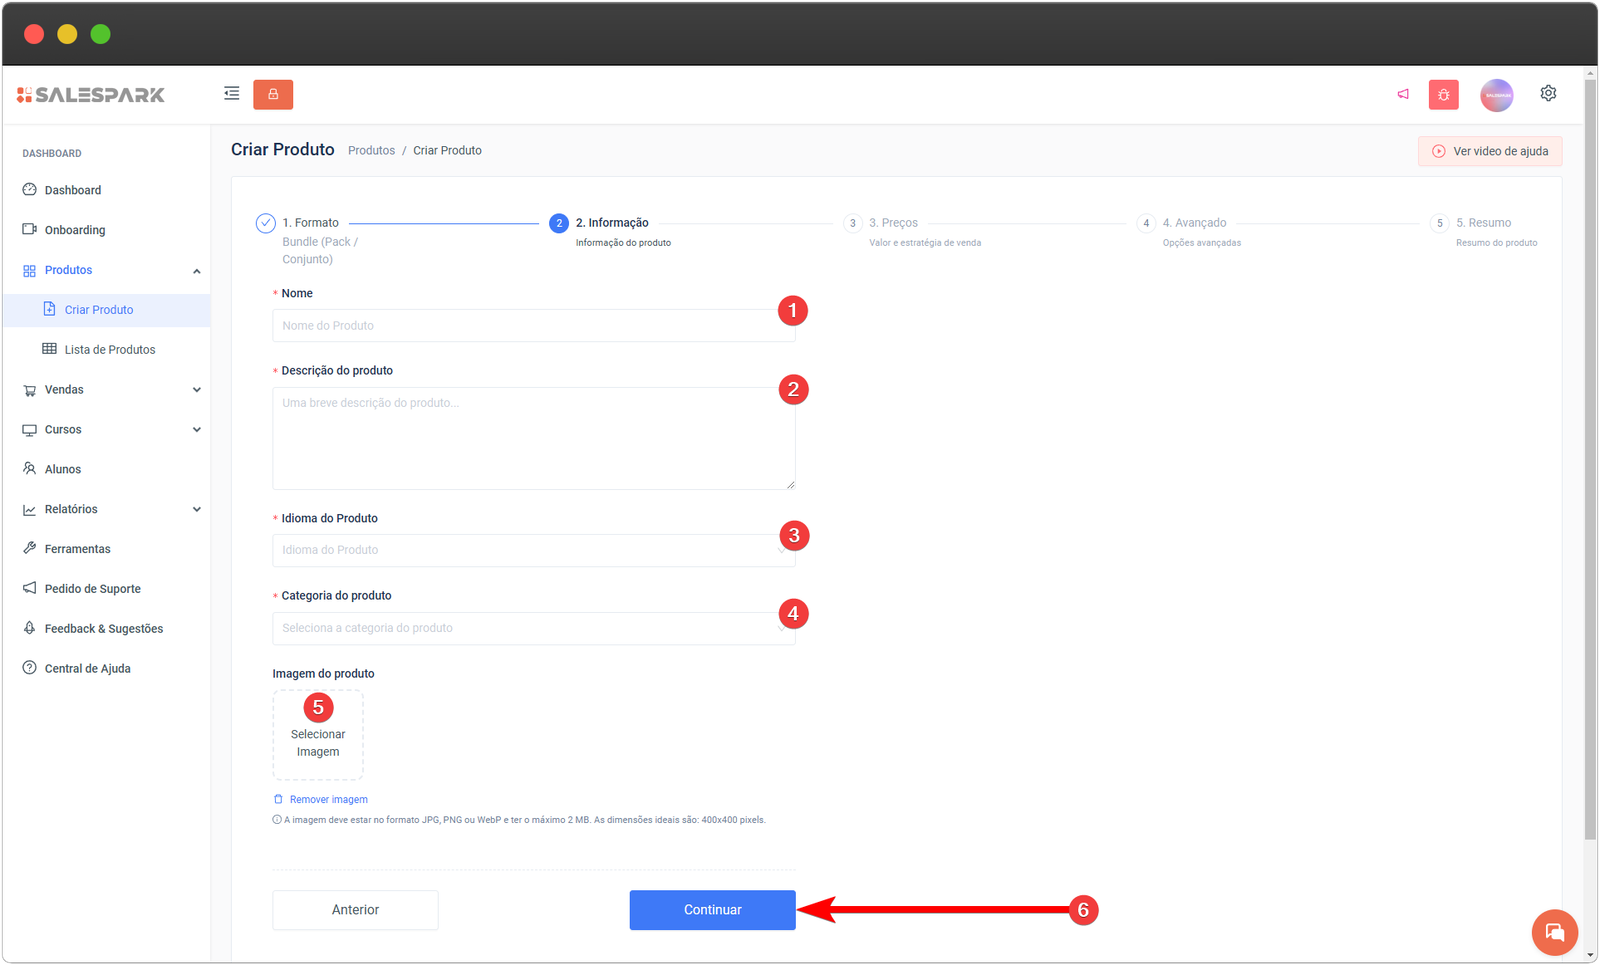Open the user profile avatar
Viewport: 1600px width, 965px height.
pos(1496,95)
